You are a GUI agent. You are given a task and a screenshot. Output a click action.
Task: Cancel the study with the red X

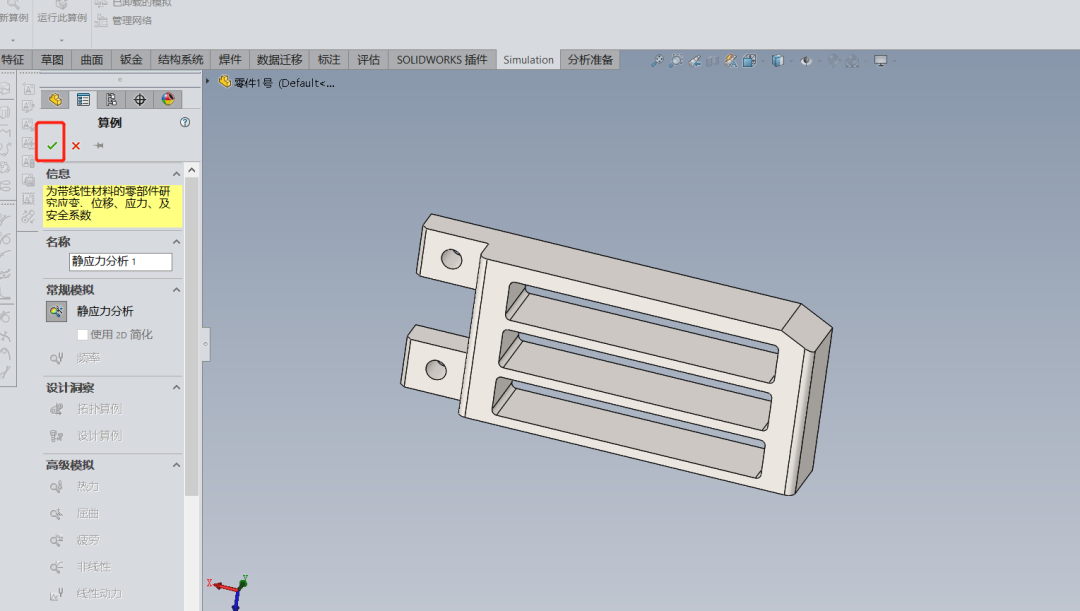coord(76,146)
